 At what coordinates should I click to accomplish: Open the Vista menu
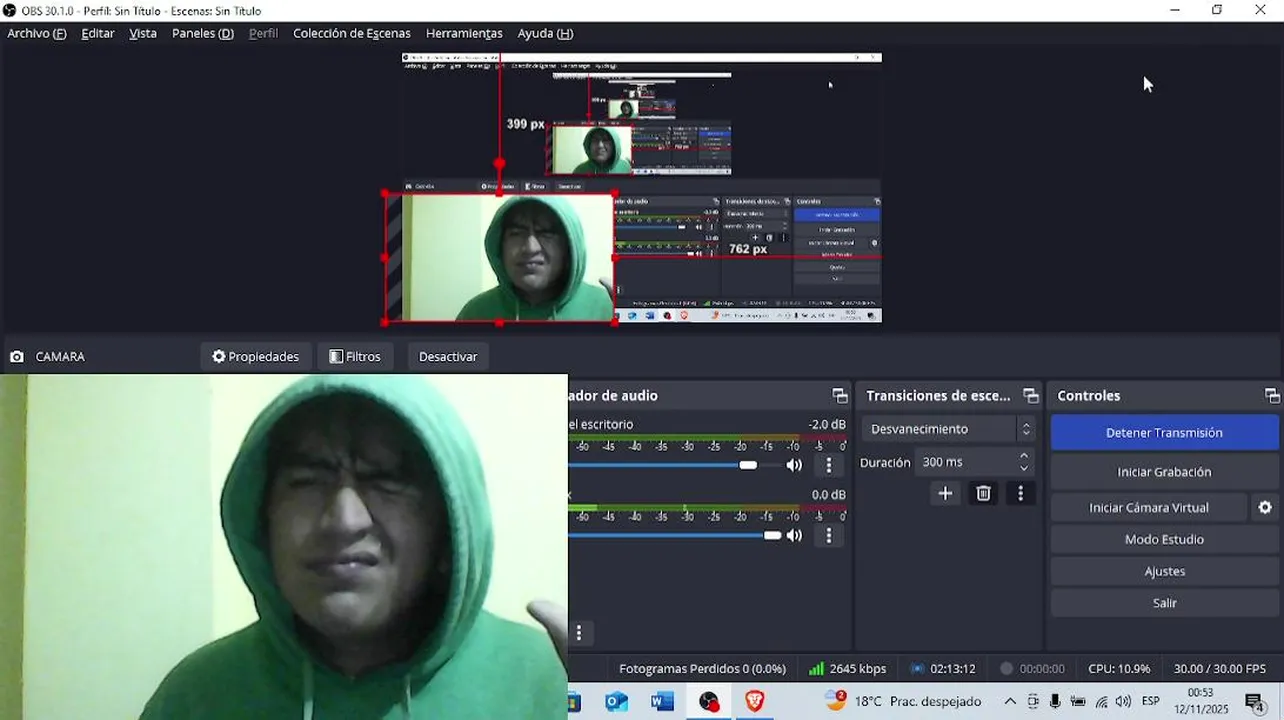click(143, 33)
